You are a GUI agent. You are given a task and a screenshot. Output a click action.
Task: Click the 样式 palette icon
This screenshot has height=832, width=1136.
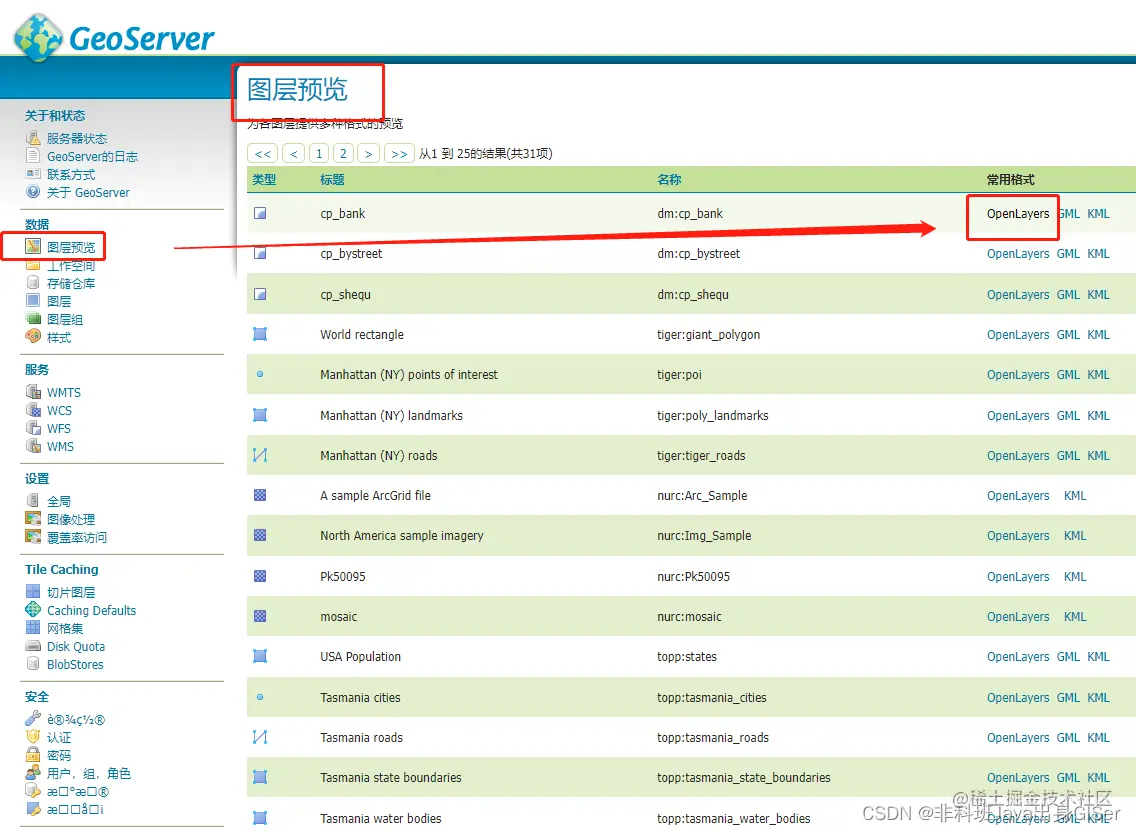[33, 336]
